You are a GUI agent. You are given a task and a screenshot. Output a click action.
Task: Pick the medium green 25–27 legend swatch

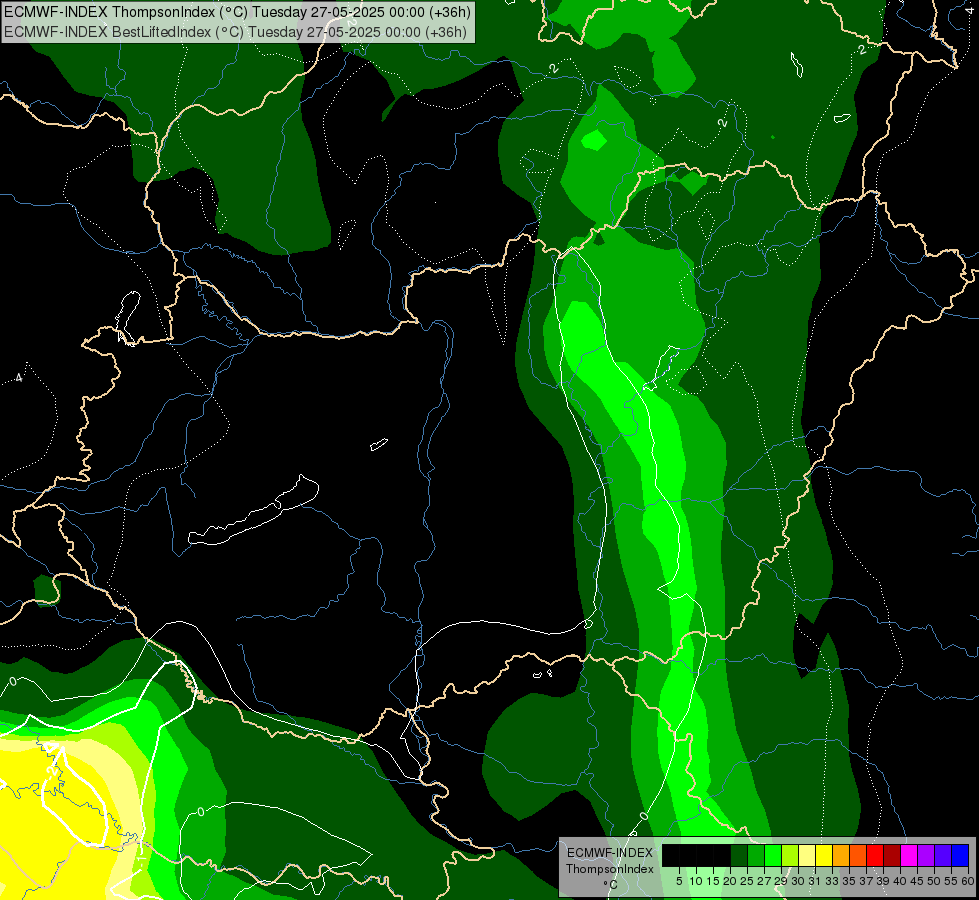tap(756, 855)
